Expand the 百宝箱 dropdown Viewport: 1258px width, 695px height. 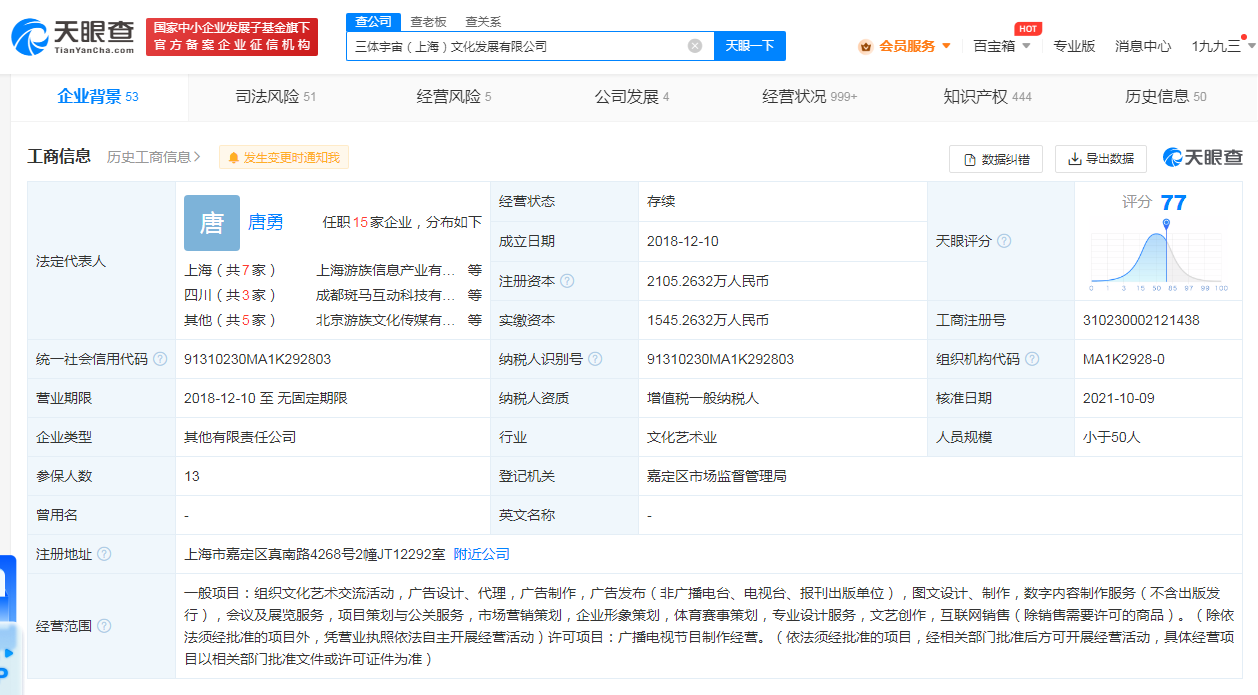point(1001,46)
